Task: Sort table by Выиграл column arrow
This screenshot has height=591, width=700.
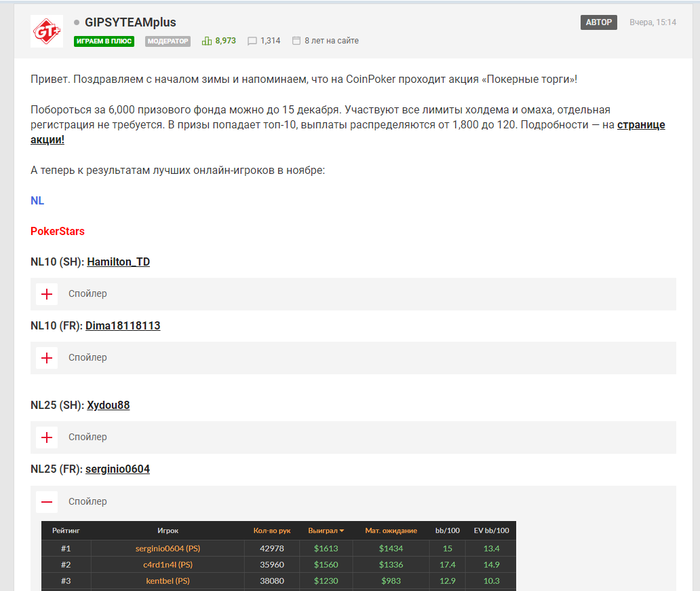Action: click(342, 531)
